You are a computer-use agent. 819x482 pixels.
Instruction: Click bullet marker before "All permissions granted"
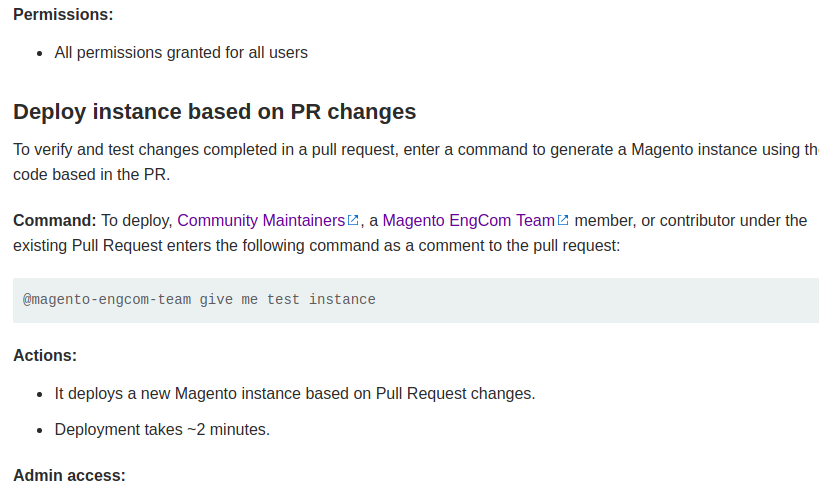pyautogui.click(x=40, y=54)
